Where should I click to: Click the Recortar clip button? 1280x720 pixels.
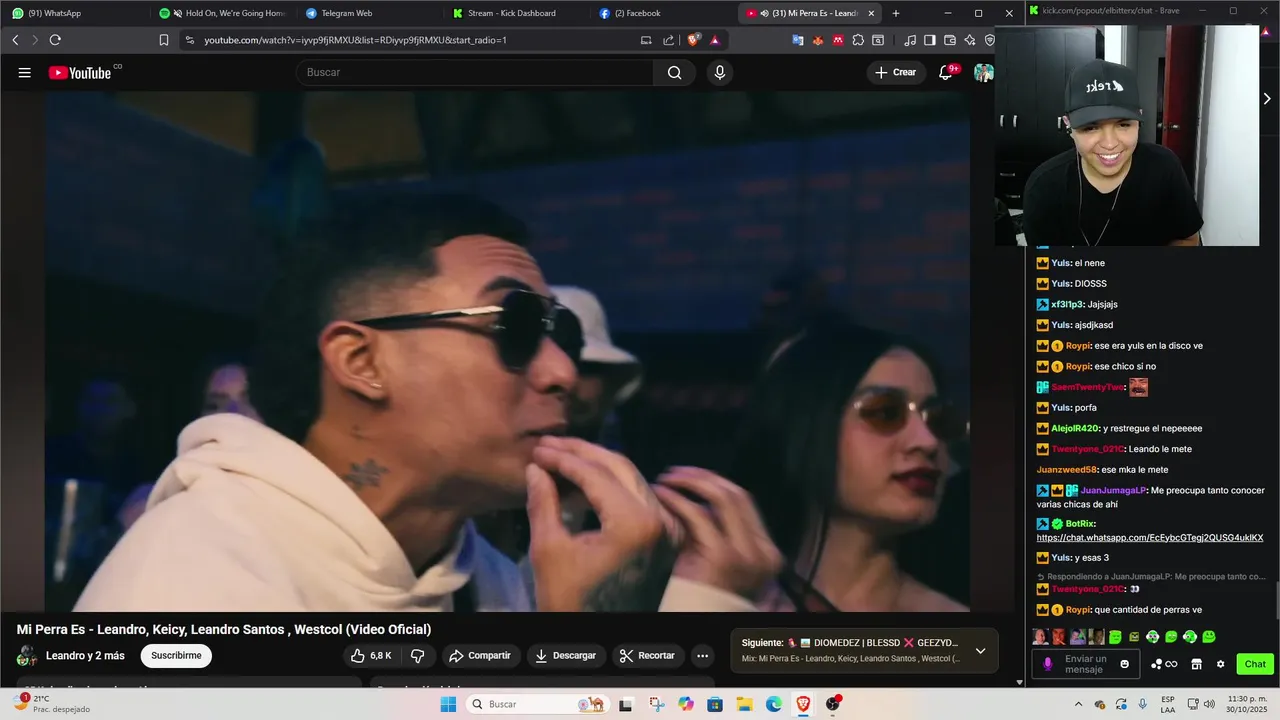point(646,656)
